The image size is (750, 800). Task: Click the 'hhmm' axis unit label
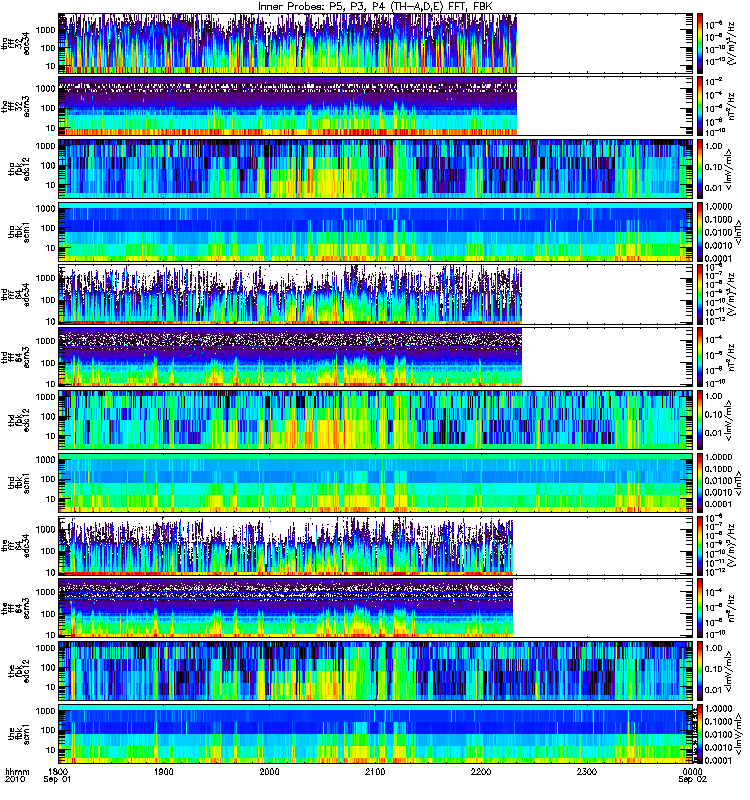[17, 772]
